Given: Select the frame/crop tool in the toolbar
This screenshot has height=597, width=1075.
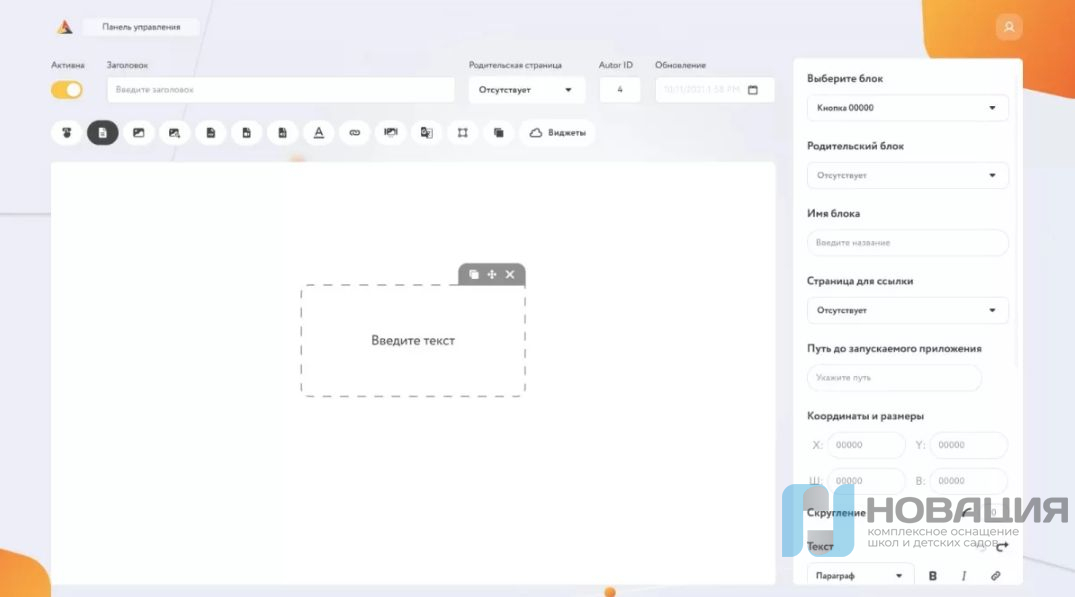Looking at the screenshot, I should pos(462,133).
